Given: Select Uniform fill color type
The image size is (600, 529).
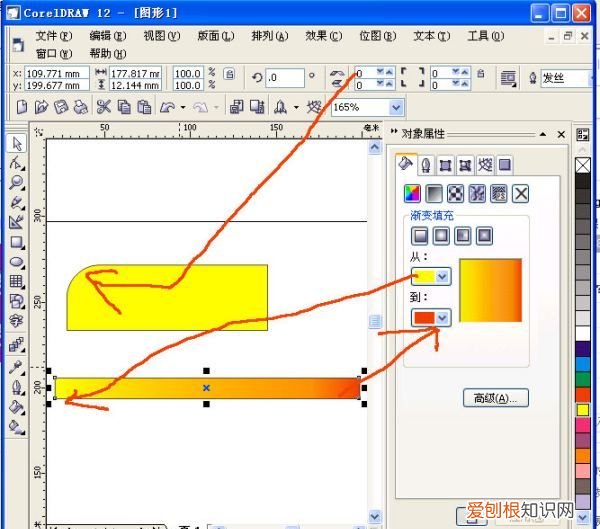Looking at the screenshot, I should click(412, 194).
